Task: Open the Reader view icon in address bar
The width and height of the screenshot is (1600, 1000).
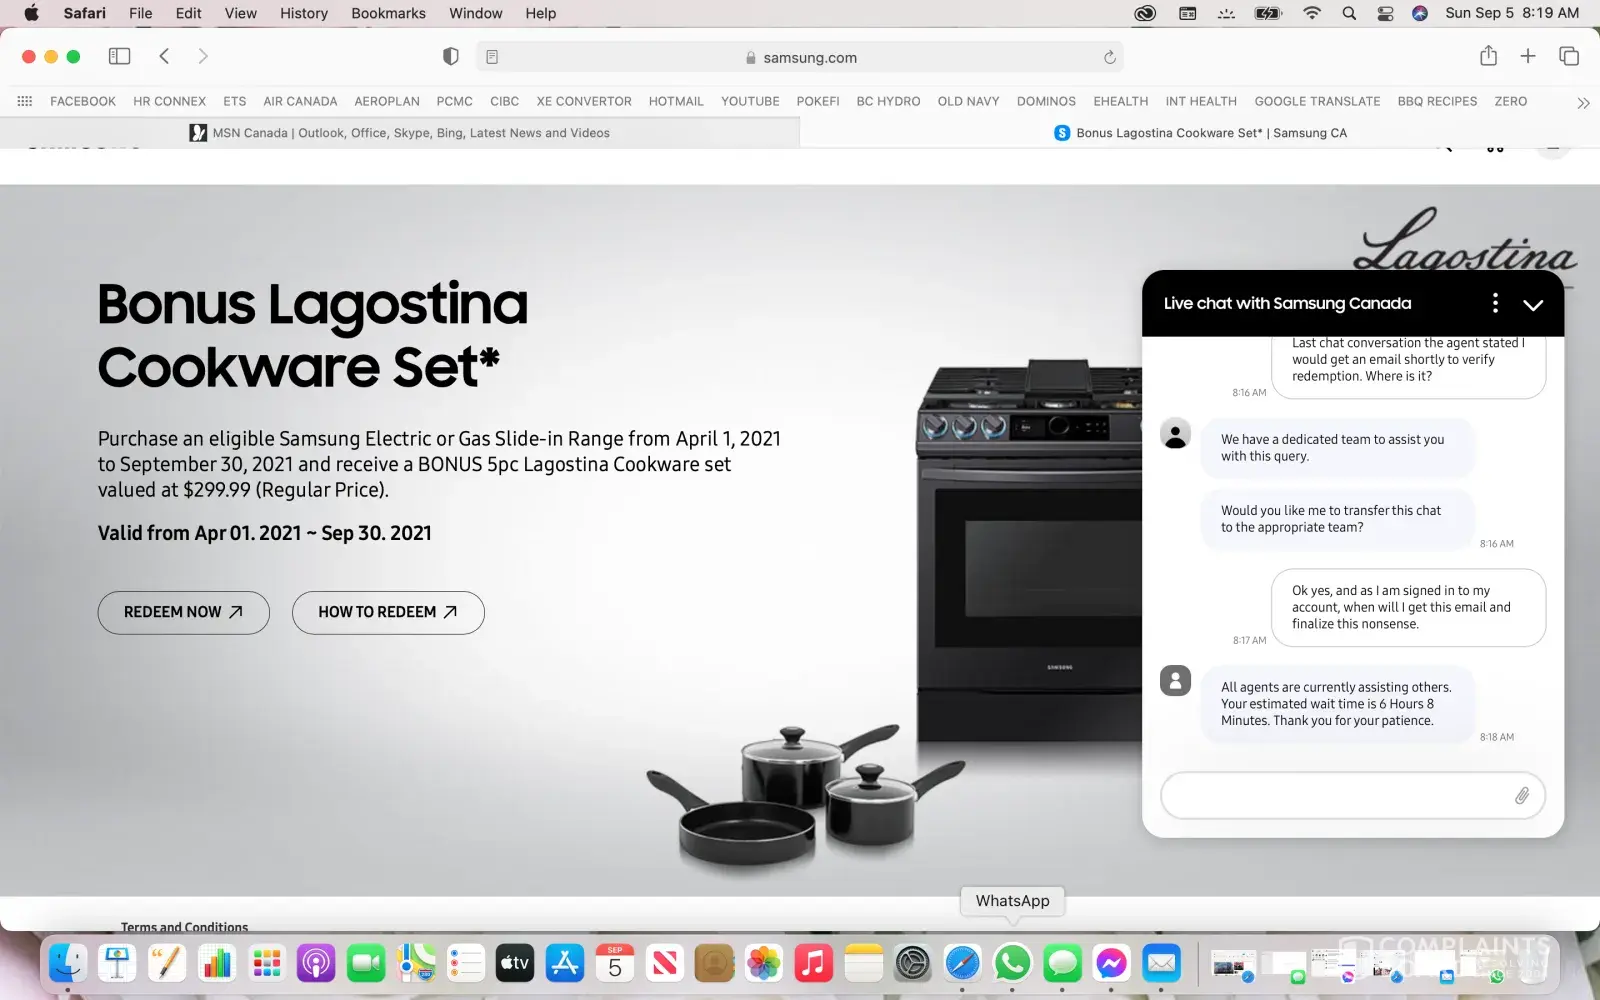Action: coord(492,57)
